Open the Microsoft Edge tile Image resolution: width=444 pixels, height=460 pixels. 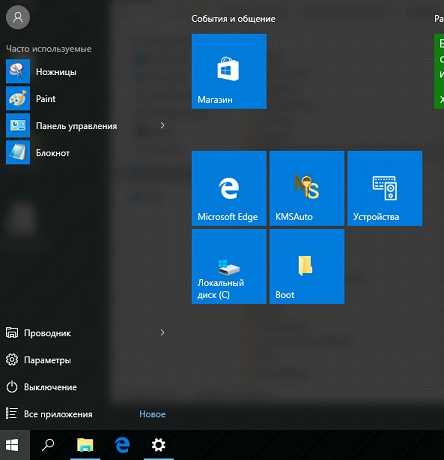point(229,188)
